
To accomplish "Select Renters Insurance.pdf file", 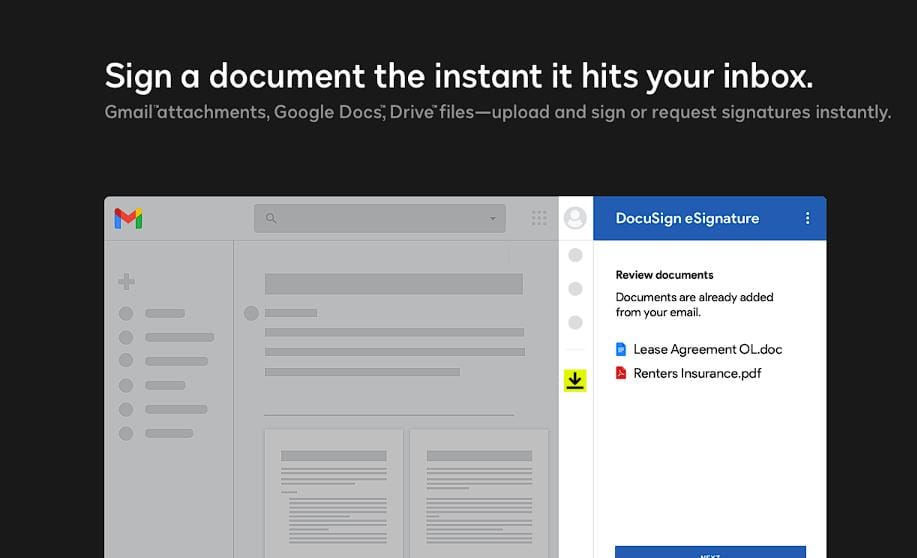I will pos(688,373).
